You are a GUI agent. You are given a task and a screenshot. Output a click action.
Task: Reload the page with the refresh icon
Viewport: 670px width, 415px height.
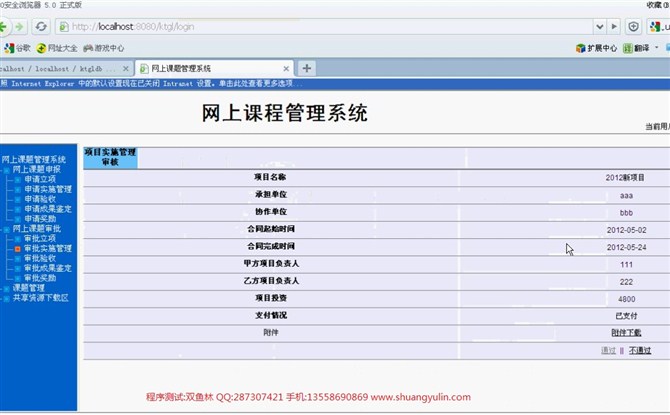click(41, 27)
